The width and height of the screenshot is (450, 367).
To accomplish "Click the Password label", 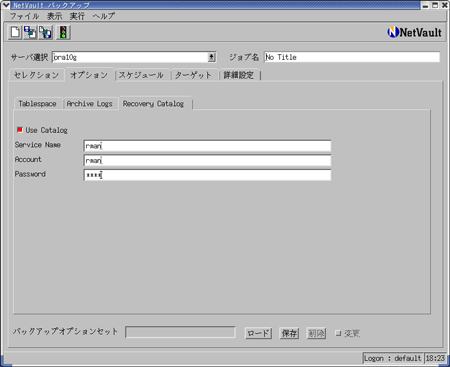I will (30, 174).
